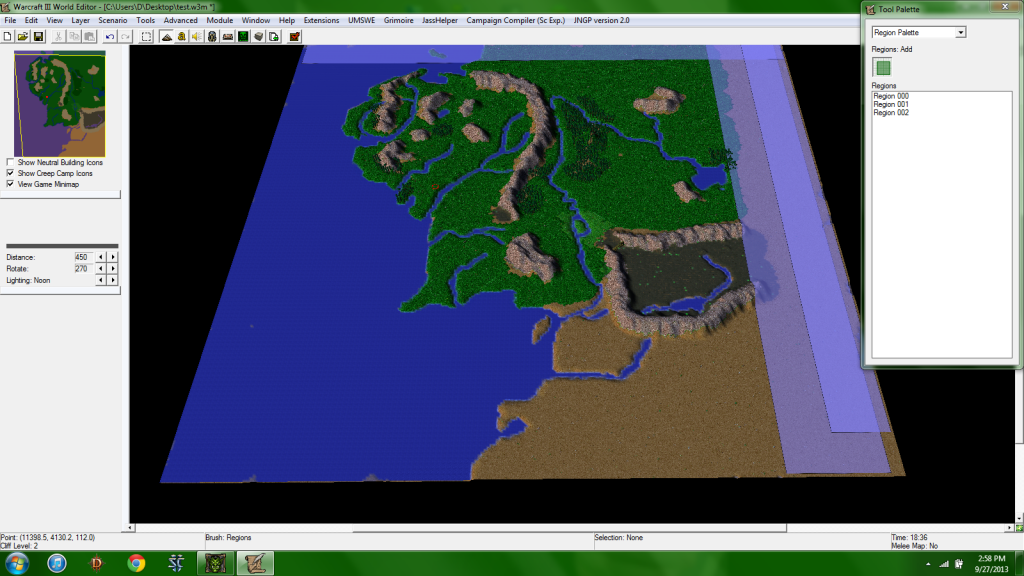
Task: Switch Lighting to next option with right arrow
Action: [113, 280]
